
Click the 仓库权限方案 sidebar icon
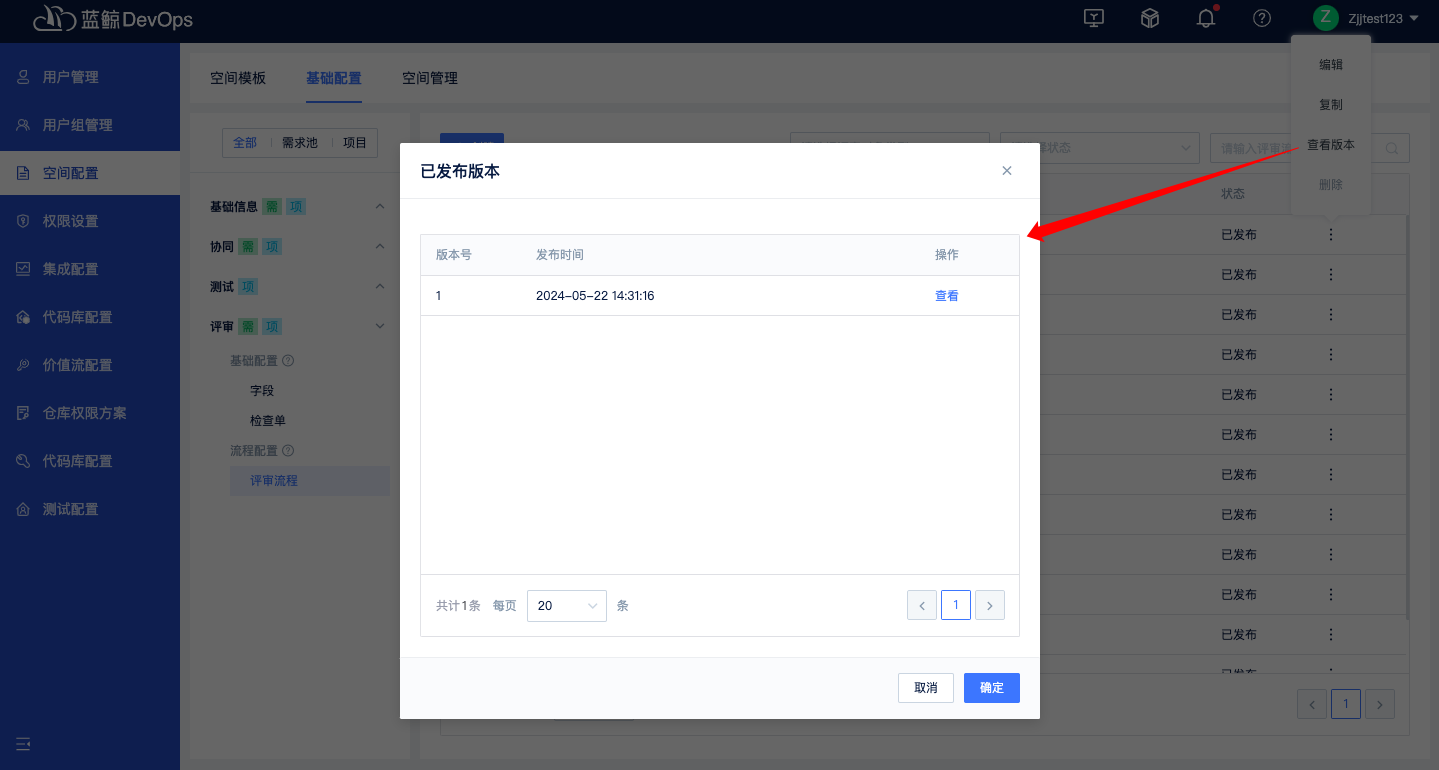(x=23, y=413)
